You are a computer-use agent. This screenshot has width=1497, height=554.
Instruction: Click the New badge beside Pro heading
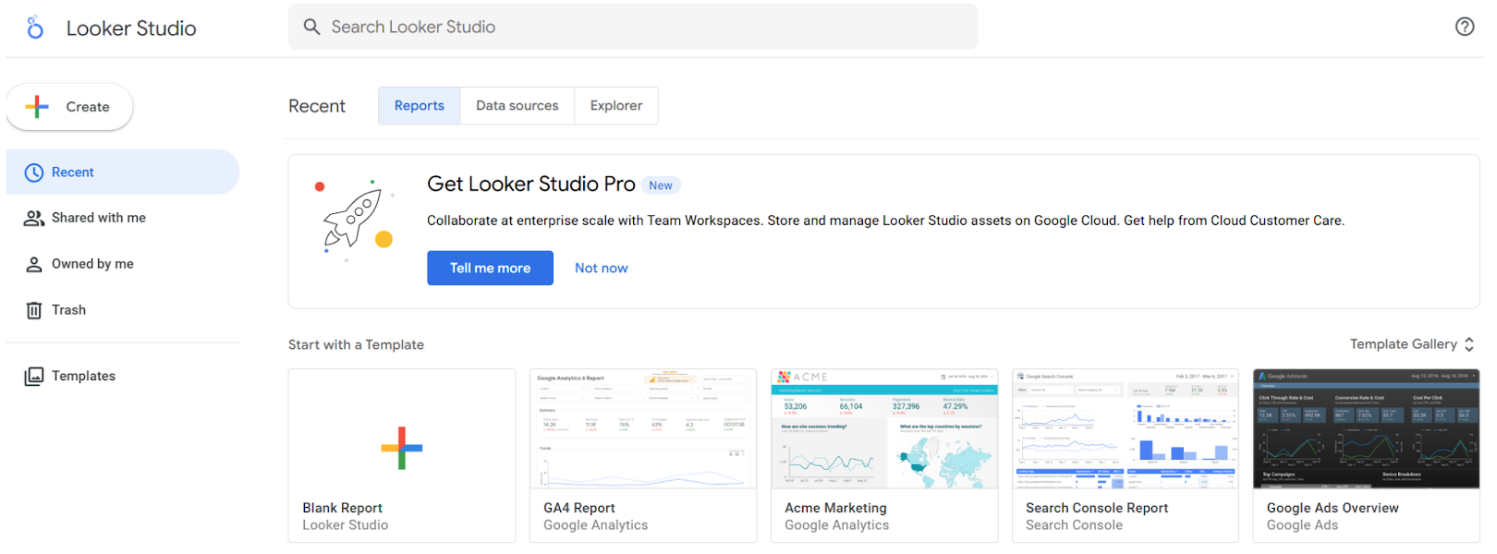661,185
